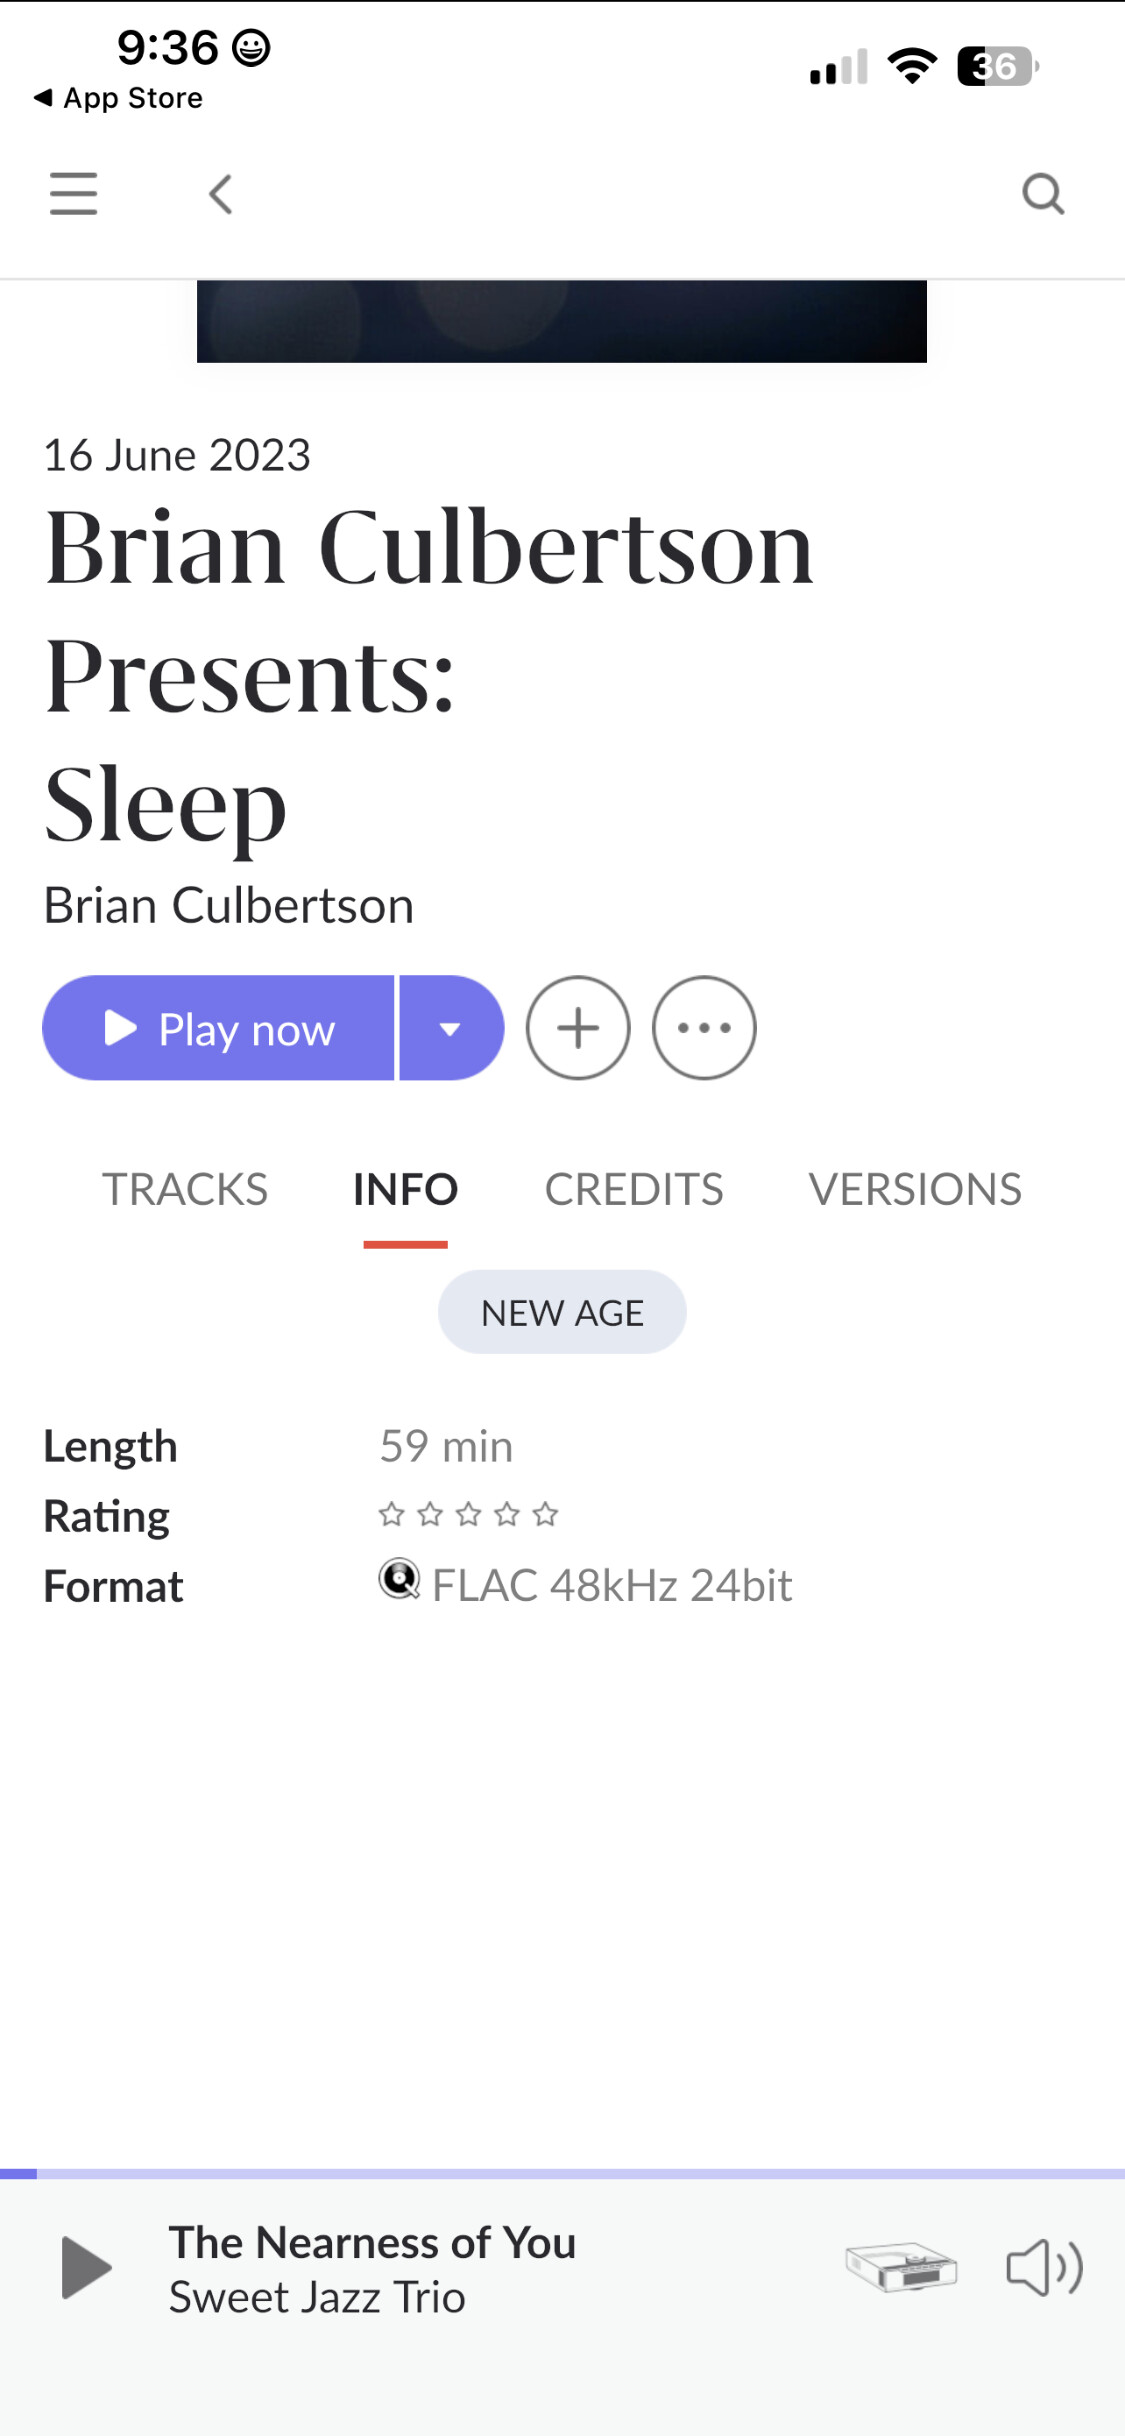The height and width of the screenshot is (2436, 1125).
Task: Give the album a one-star rating
Action: click(x=391, y=1515)
